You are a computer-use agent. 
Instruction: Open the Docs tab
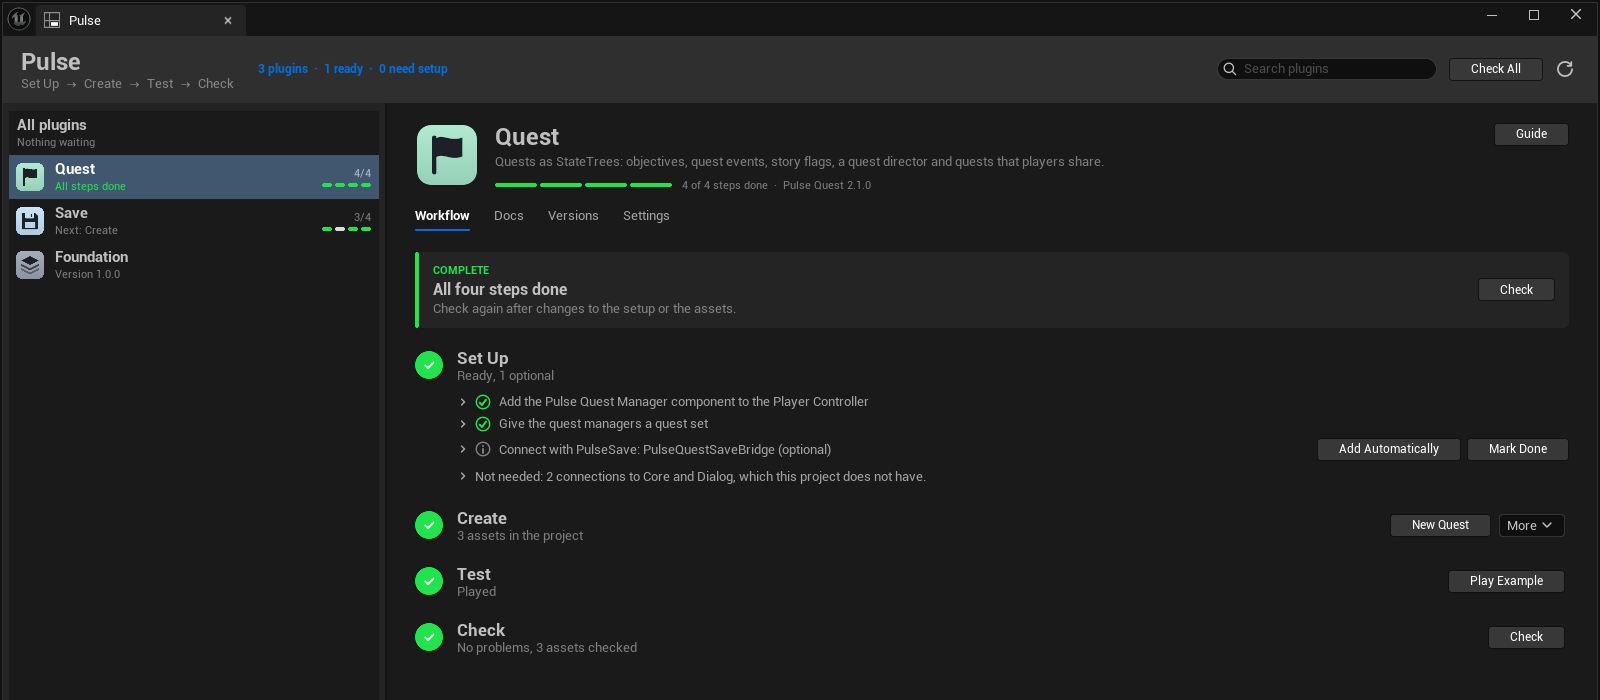click(509, 216)
